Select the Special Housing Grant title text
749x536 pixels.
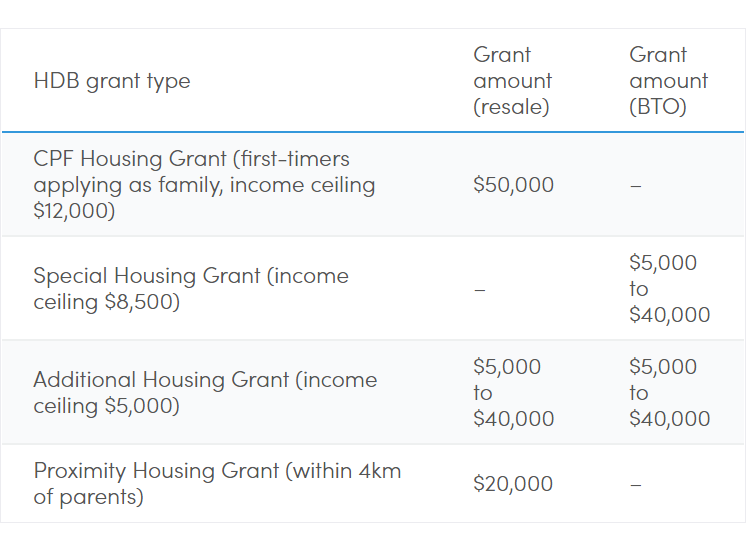pyautogui.click(x=147, y=276)
